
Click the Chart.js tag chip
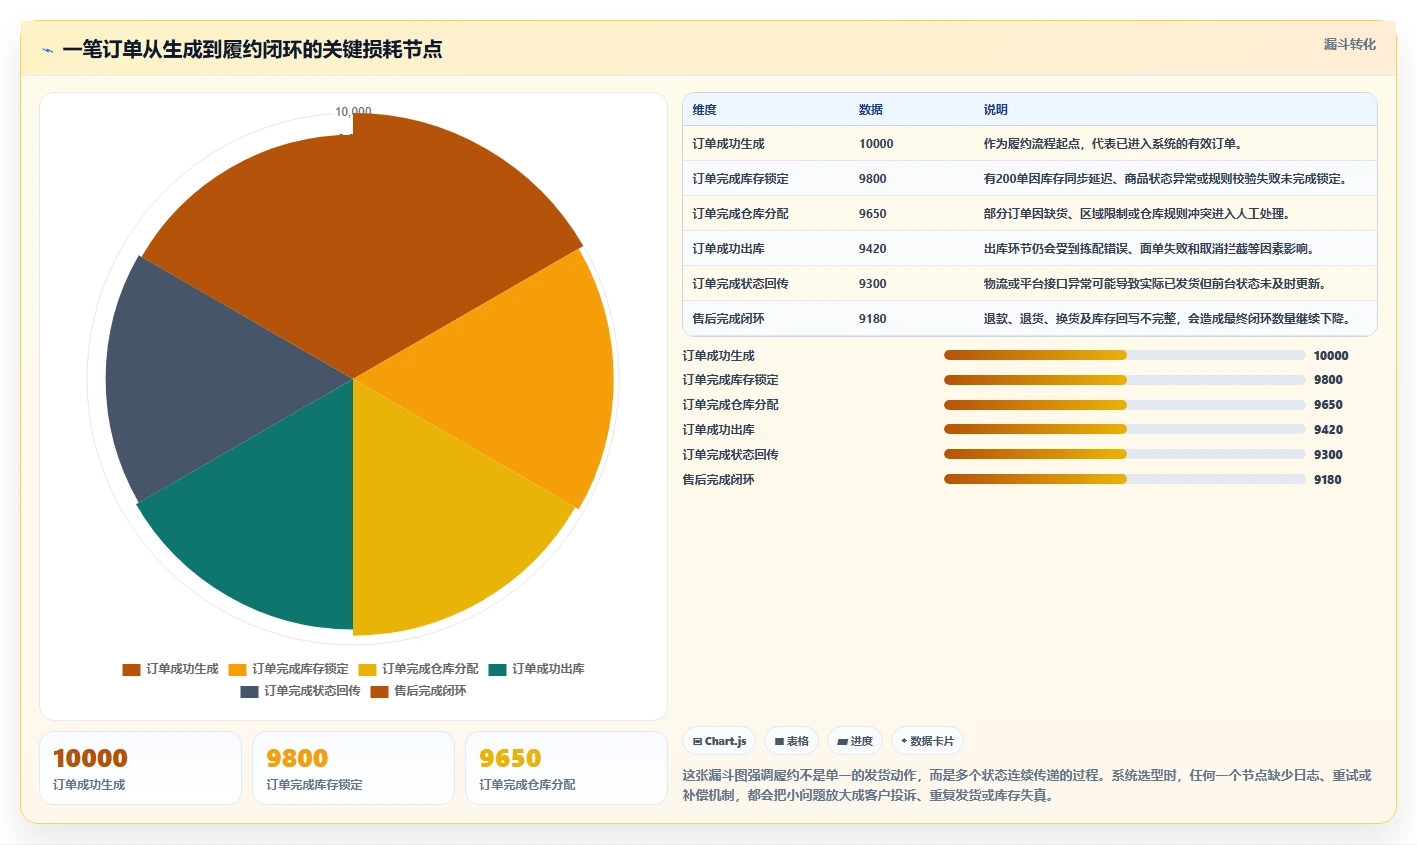point(719,741)
